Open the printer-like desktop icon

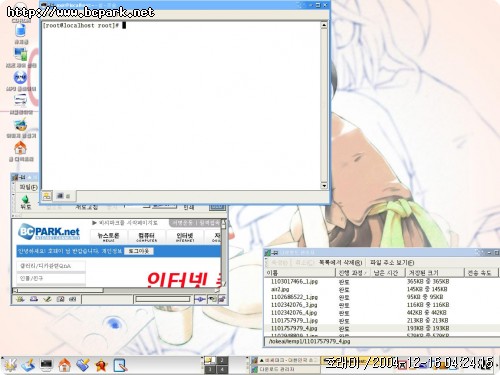pos(21,100)
